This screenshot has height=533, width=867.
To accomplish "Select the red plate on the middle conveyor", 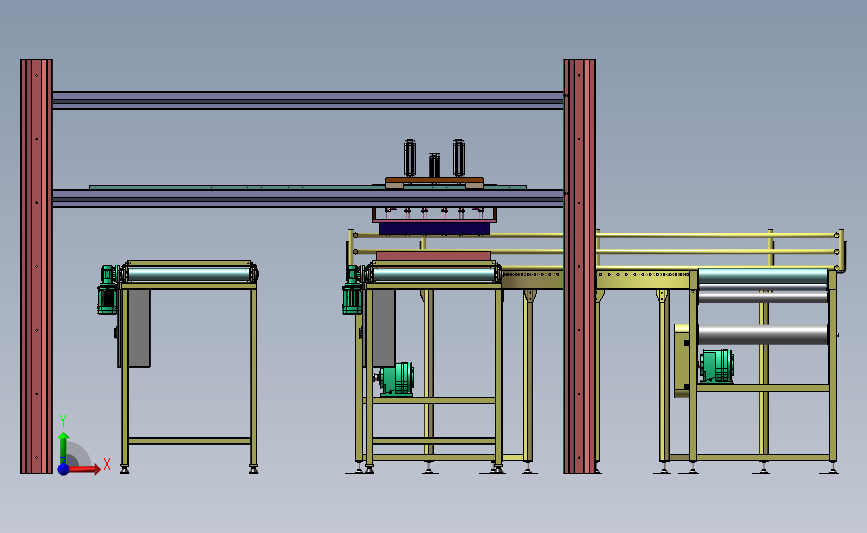I will click(x=433, y=255).
